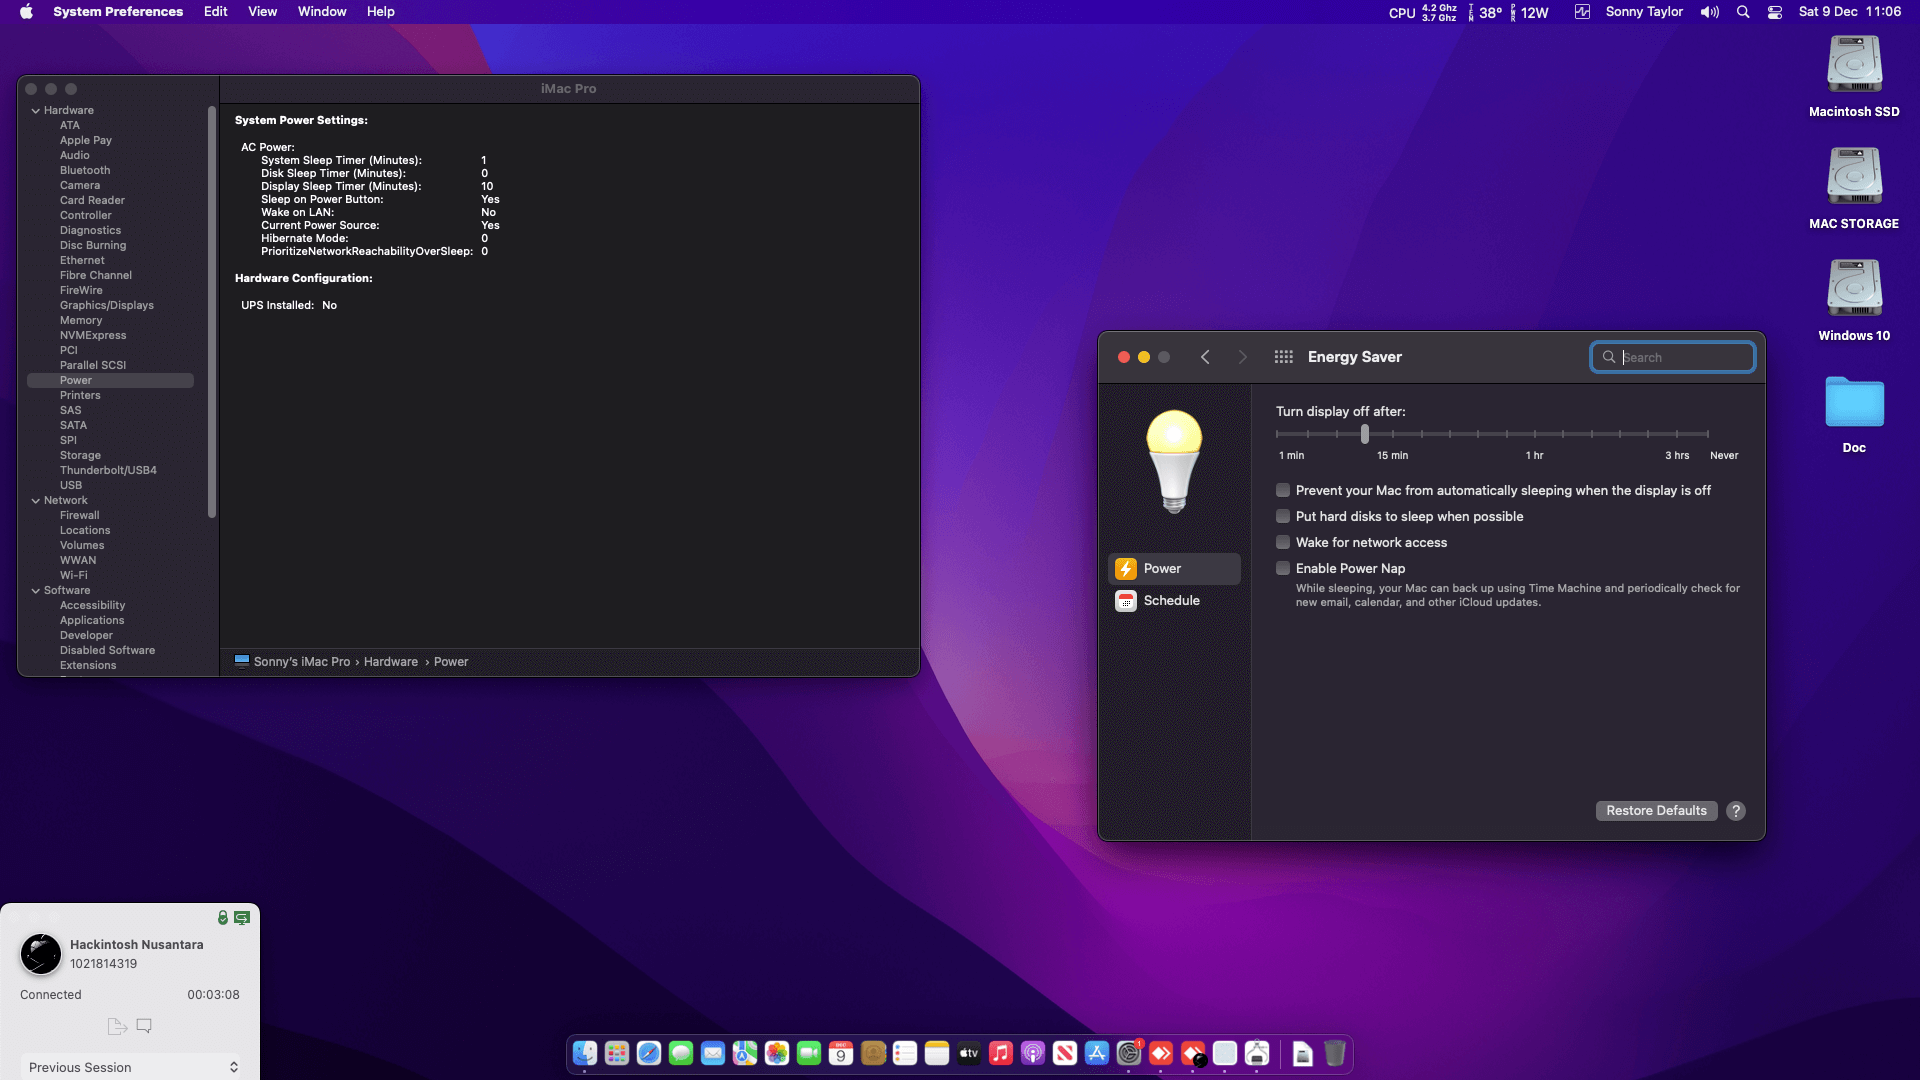
Task: Collapse the Network tree group
Action: coord(36,501)
